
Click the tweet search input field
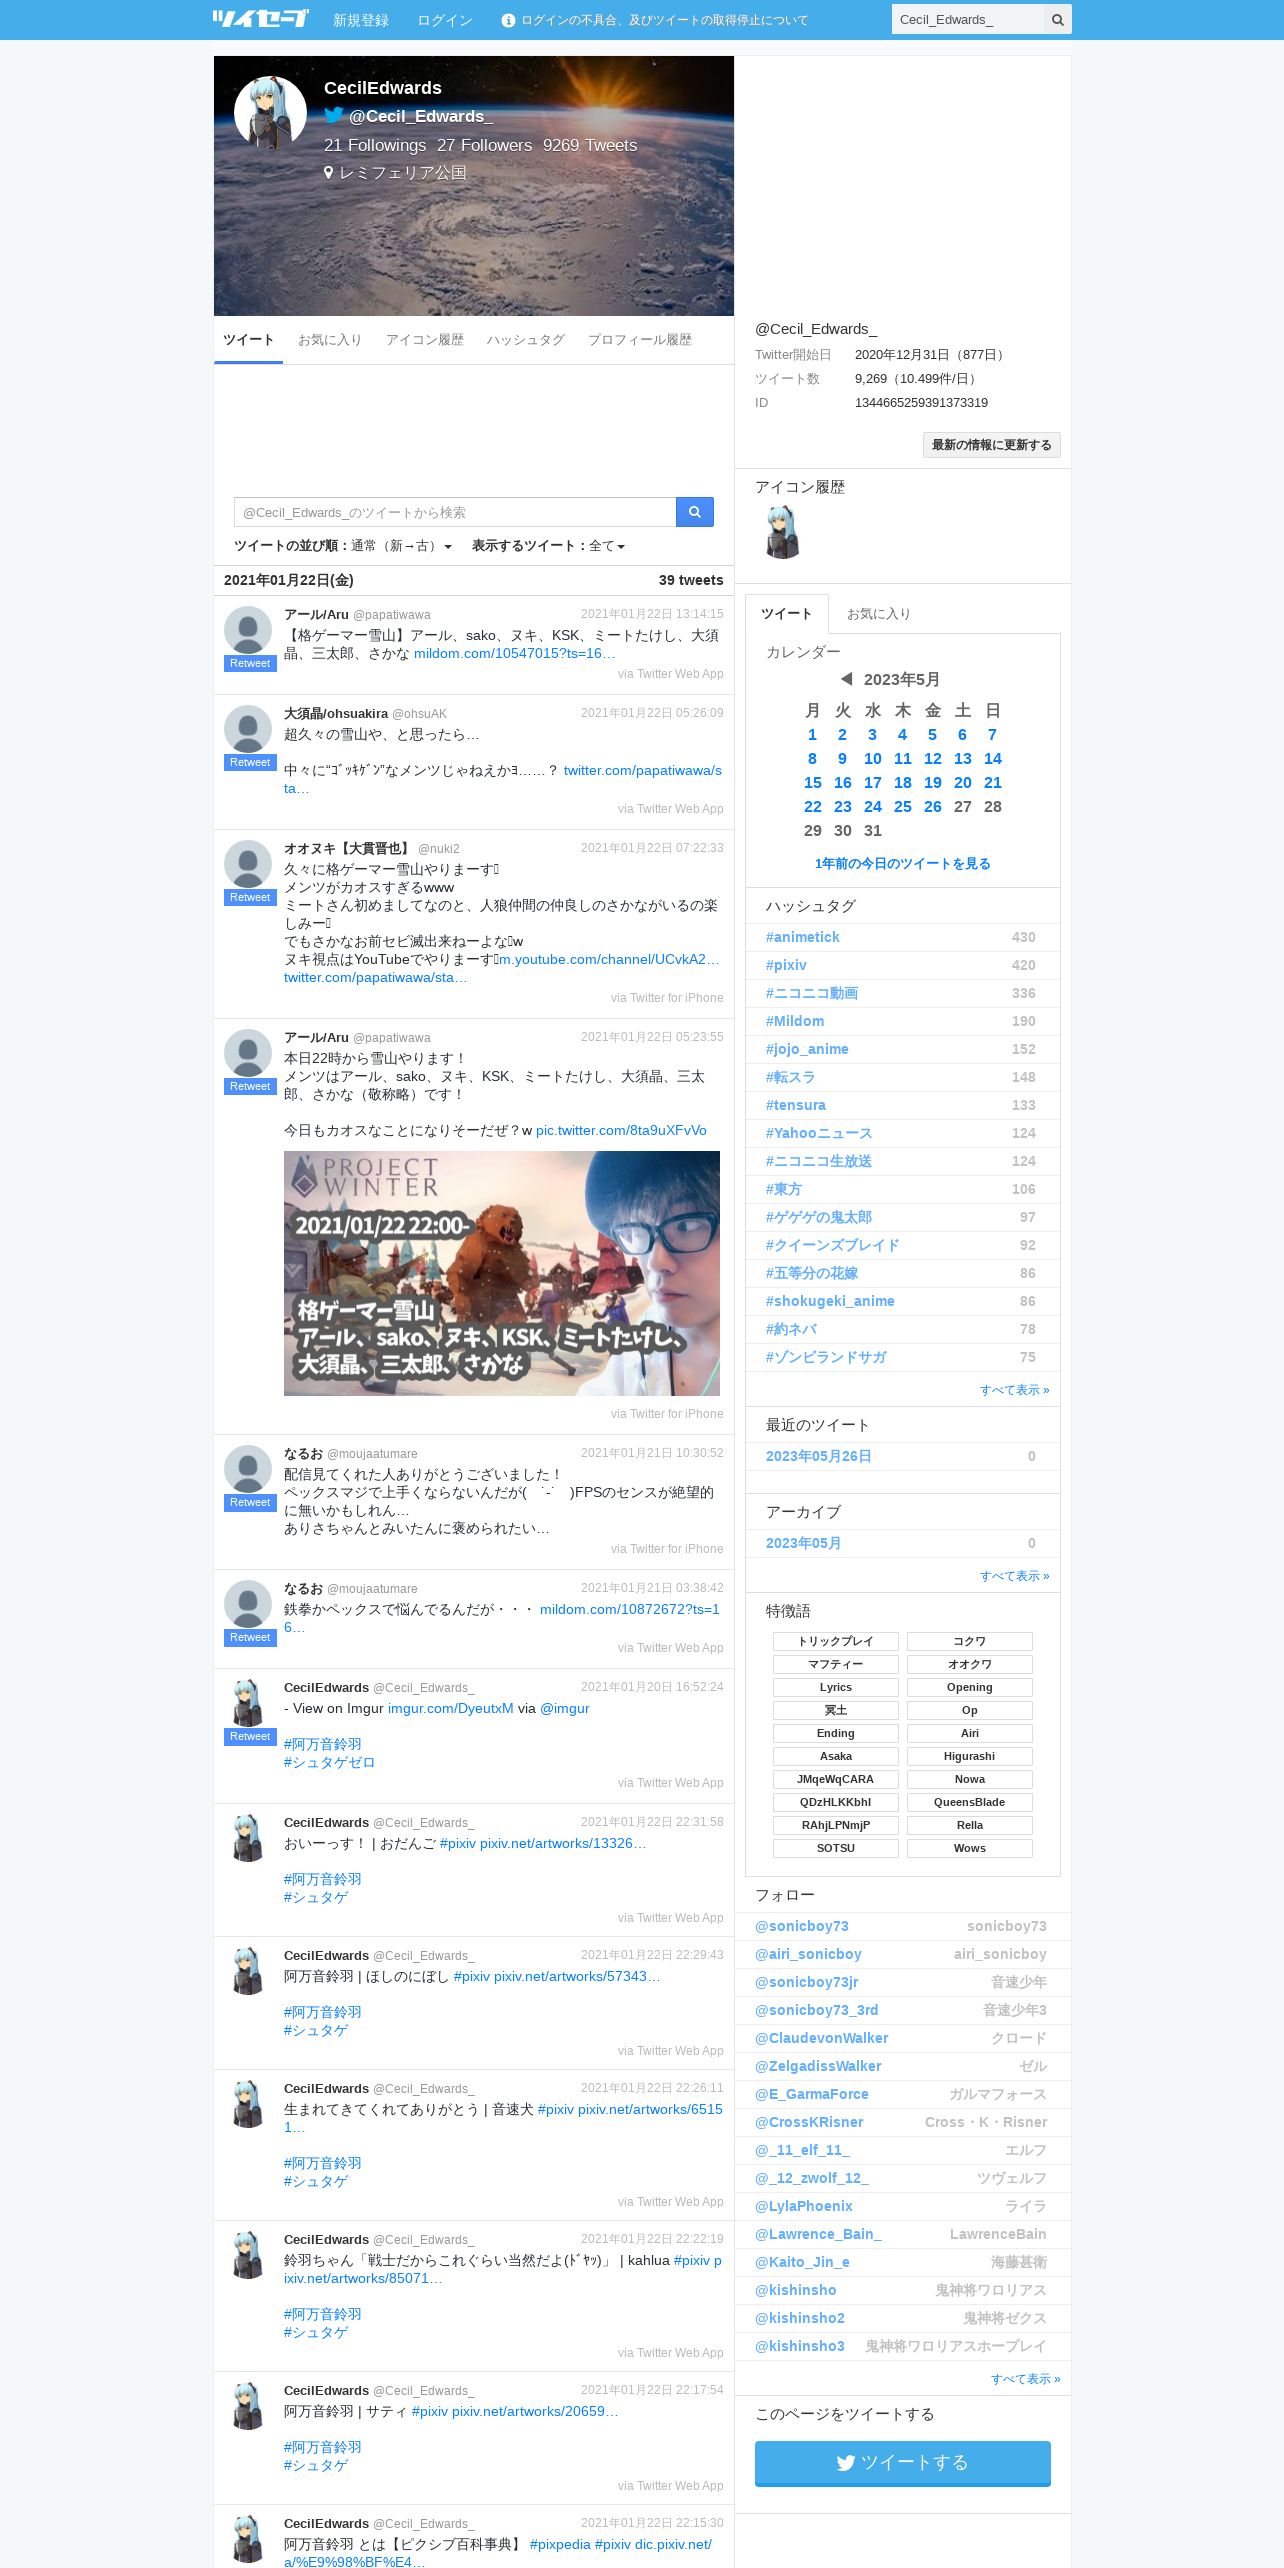point(455,512)
